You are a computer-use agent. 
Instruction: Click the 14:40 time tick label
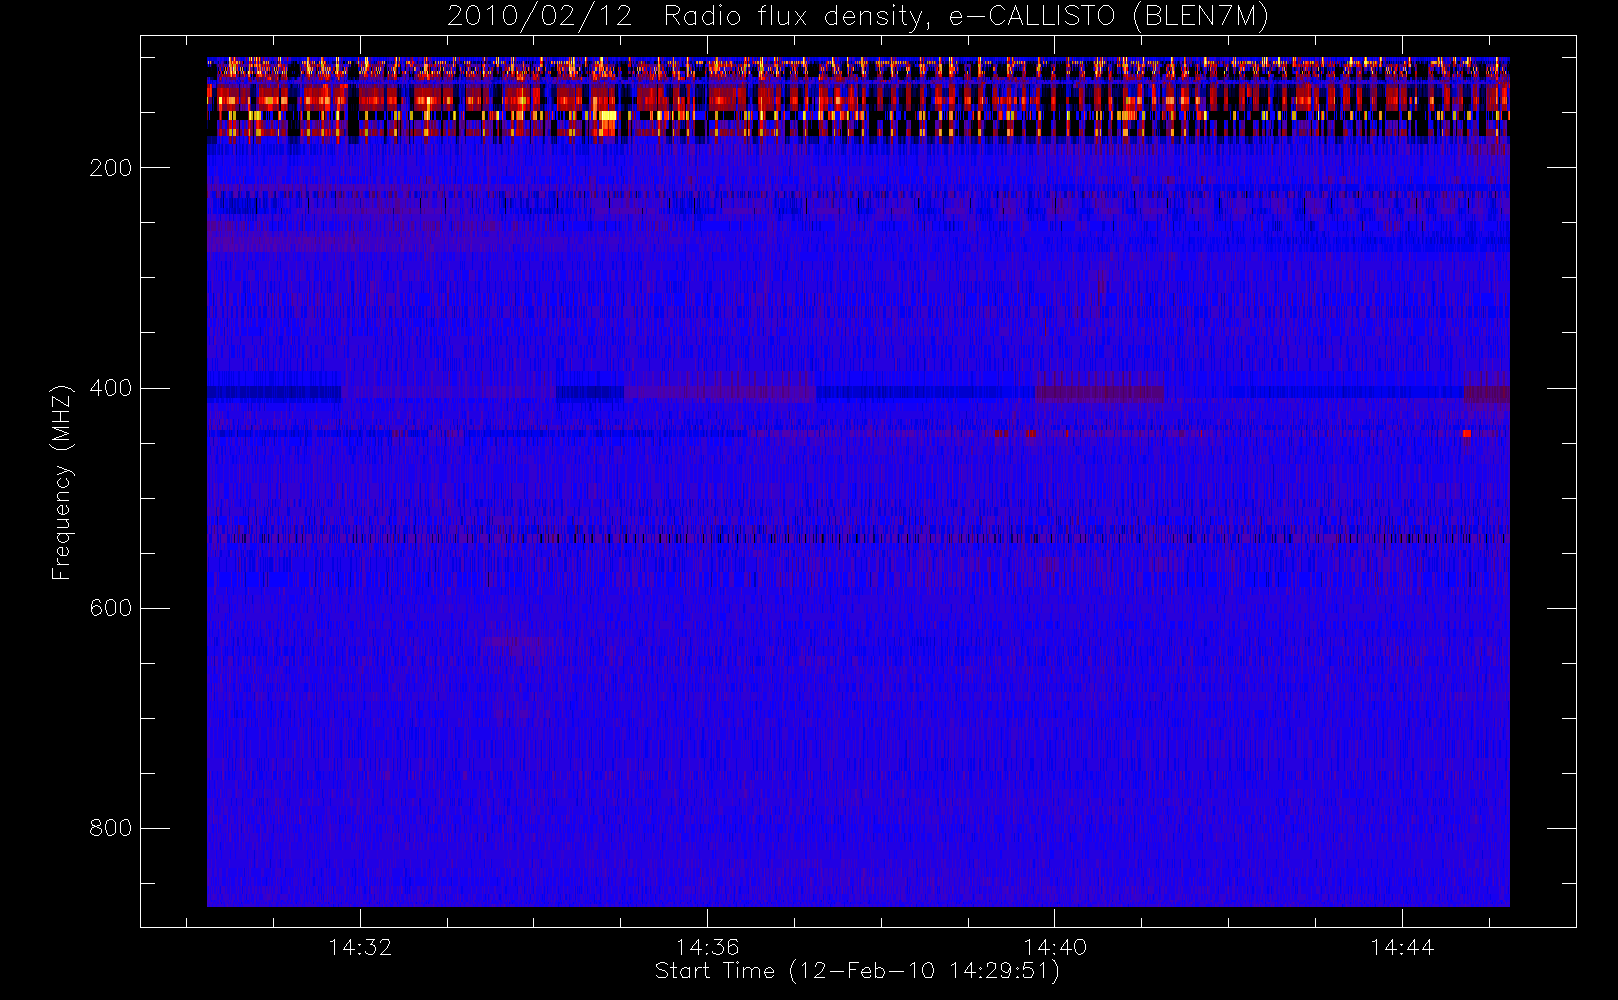coord(1054,947)
